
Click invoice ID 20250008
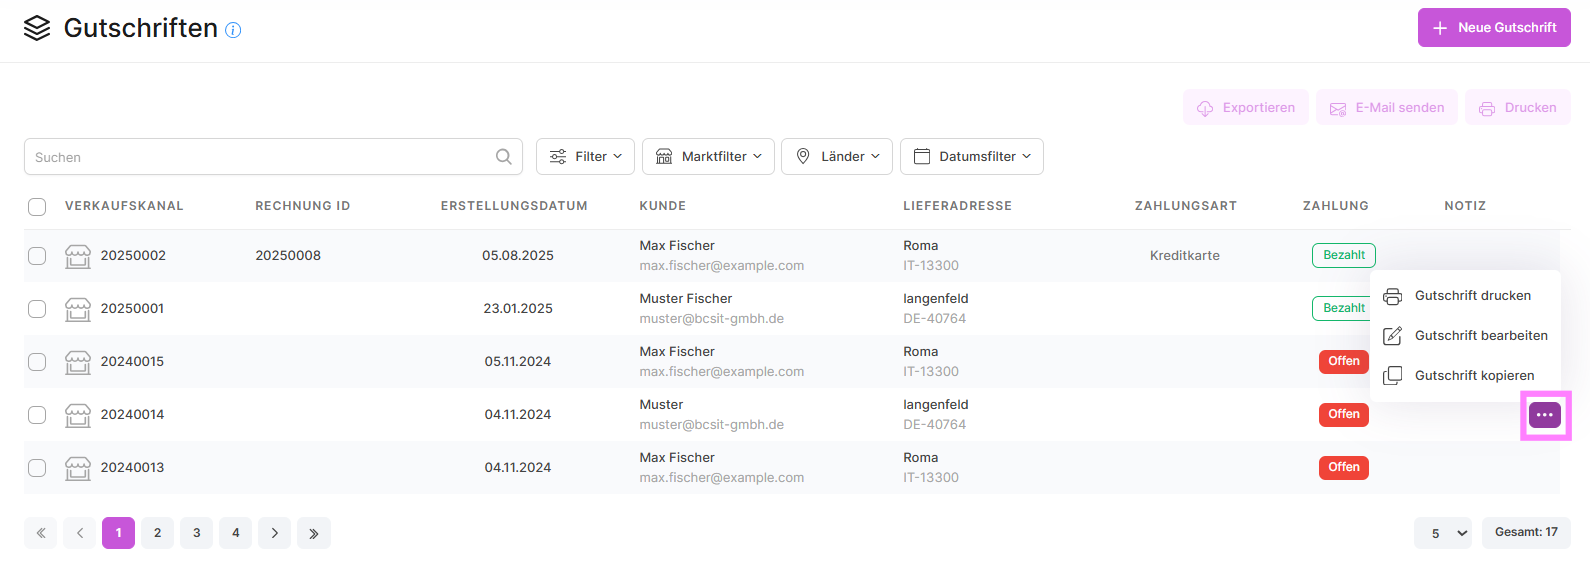point(288,256)
